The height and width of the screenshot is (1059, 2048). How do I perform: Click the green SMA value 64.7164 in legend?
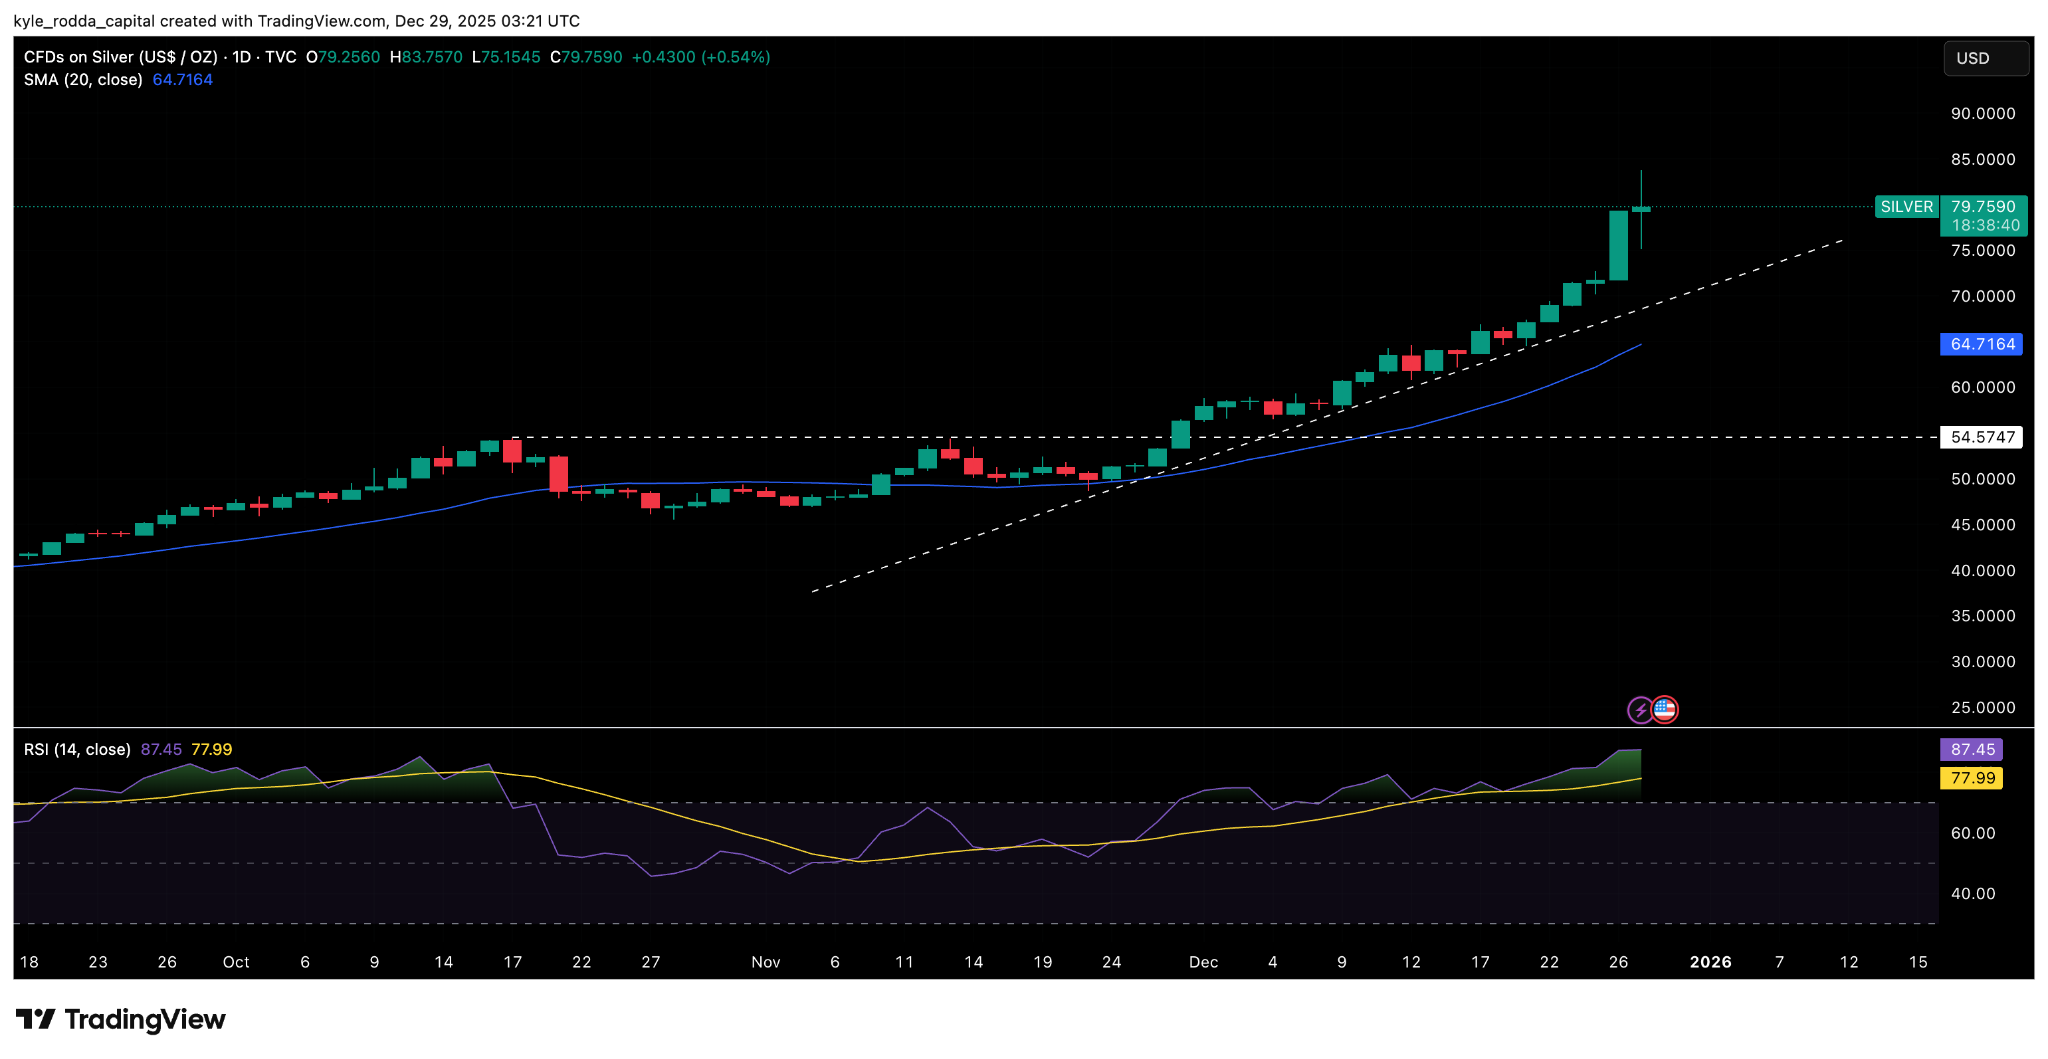click(182, 80)
